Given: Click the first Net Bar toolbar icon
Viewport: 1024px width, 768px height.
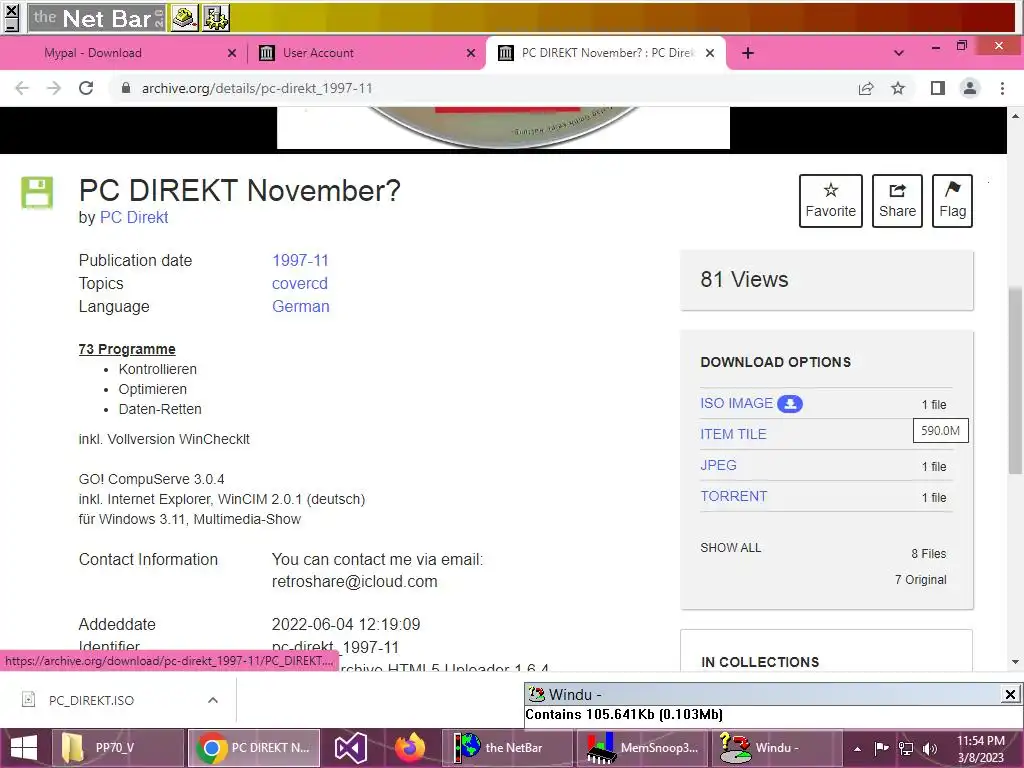Looking at the screenshot, I should click(x=185, y=18).
